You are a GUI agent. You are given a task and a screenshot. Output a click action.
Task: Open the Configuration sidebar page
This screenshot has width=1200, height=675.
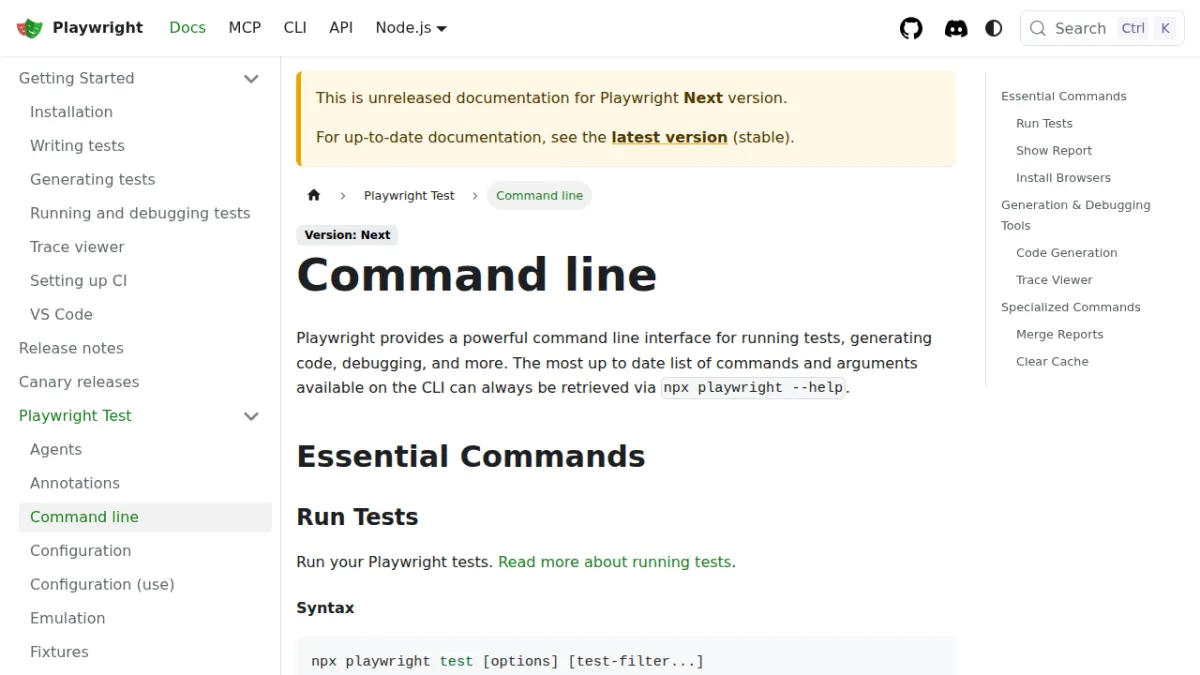coord(80,551)
